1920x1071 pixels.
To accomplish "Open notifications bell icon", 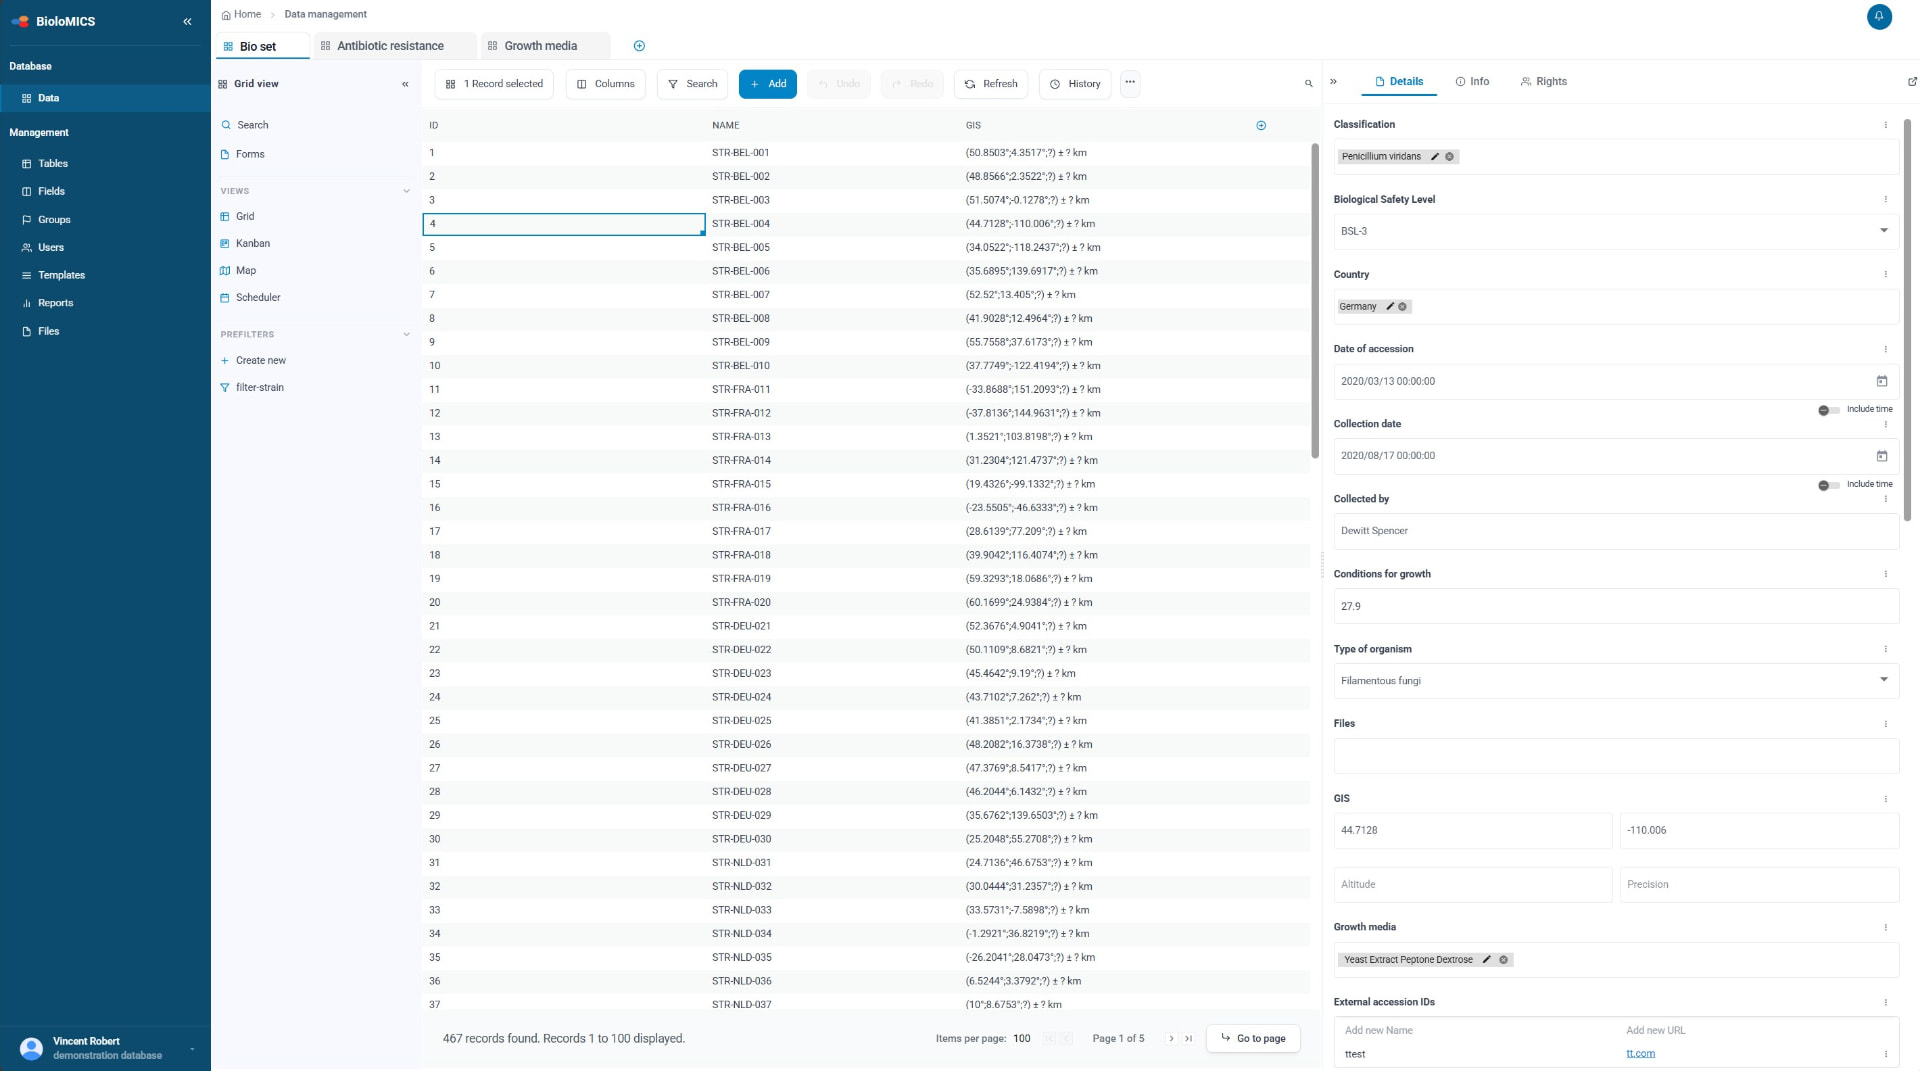I will (x=1879, y=17).
